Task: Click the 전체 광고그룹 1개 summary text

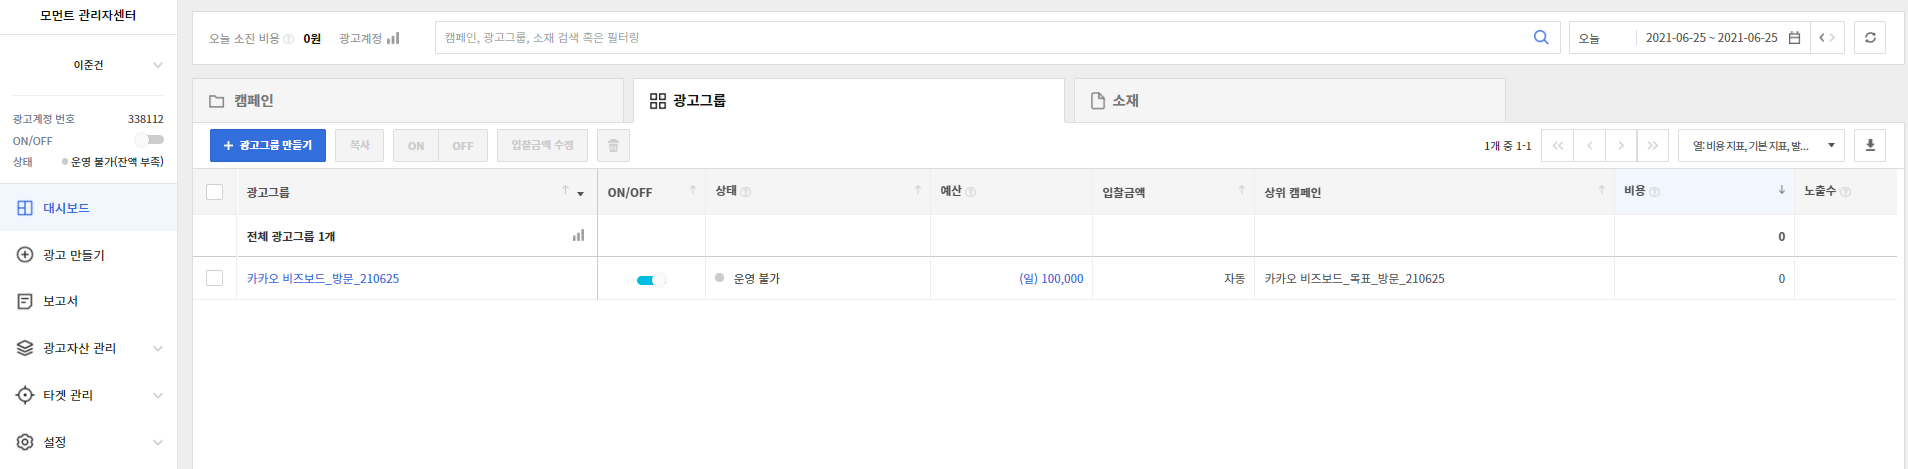Action: 291,237
